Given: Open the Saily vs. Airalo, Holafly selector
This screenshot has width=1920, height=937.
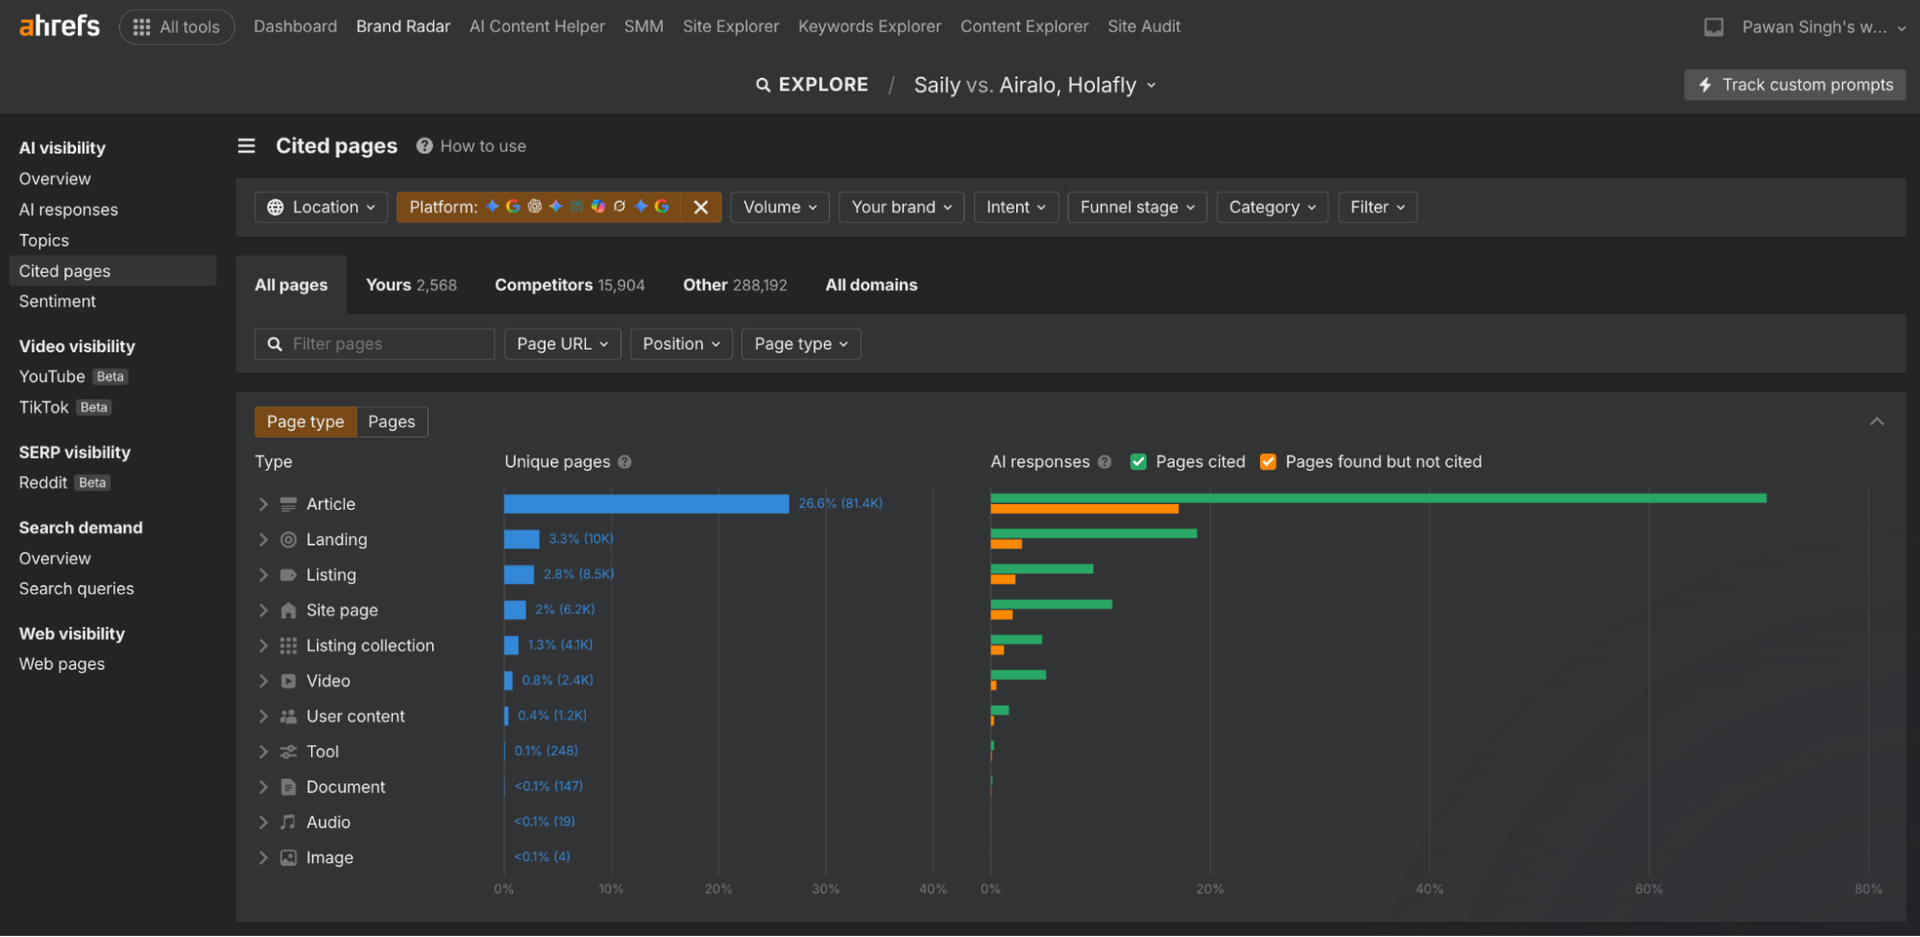Looking at the screenshot, I should (x=1035, y=85).
